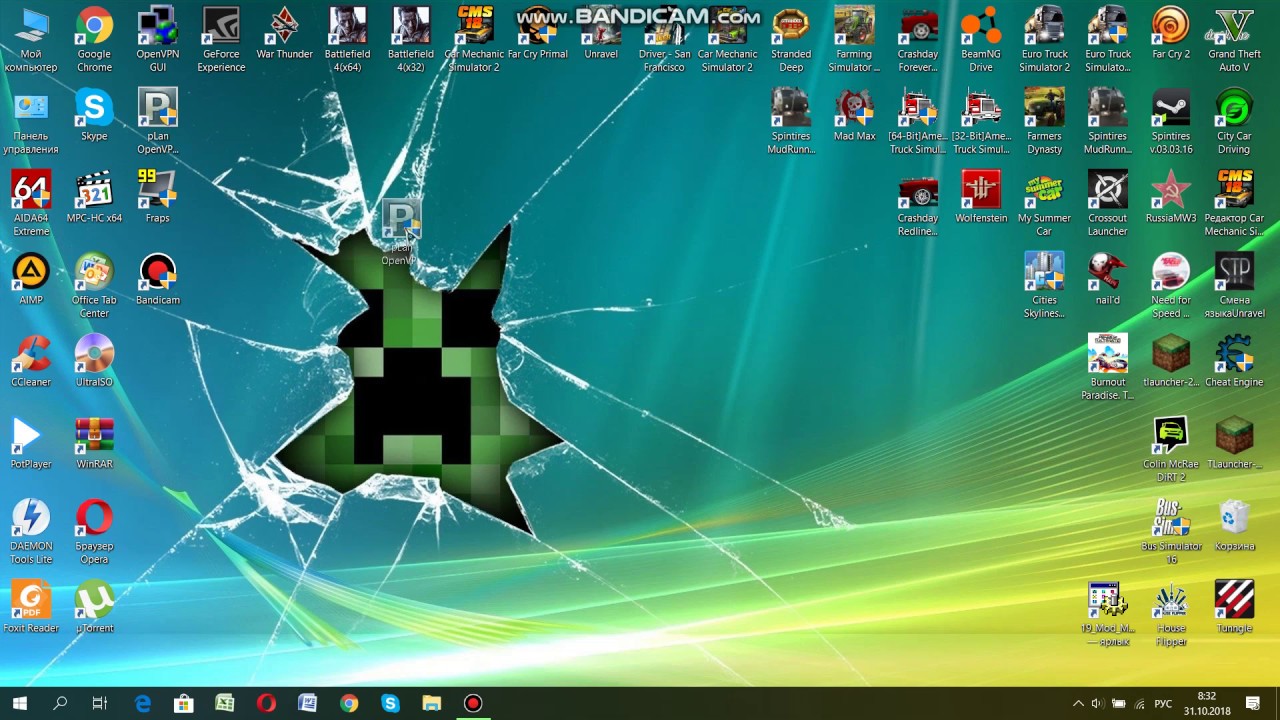1280x720 pixels.
Task: Open Task View on the taskbar
Action: (x=100, y=703)
